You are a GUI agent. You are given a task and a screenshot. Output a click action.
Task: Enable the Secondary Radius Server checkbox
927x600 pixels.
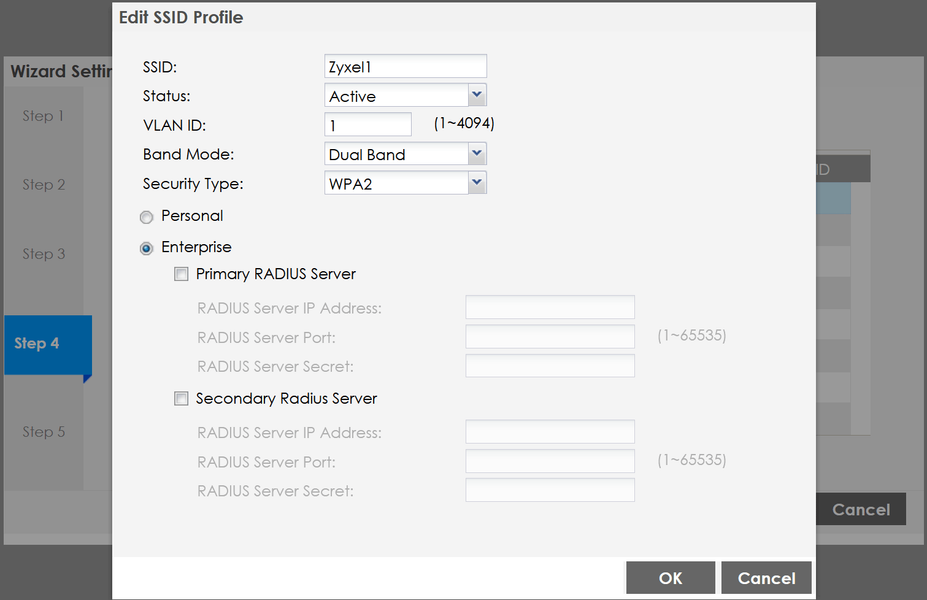[x=181, y=399]
